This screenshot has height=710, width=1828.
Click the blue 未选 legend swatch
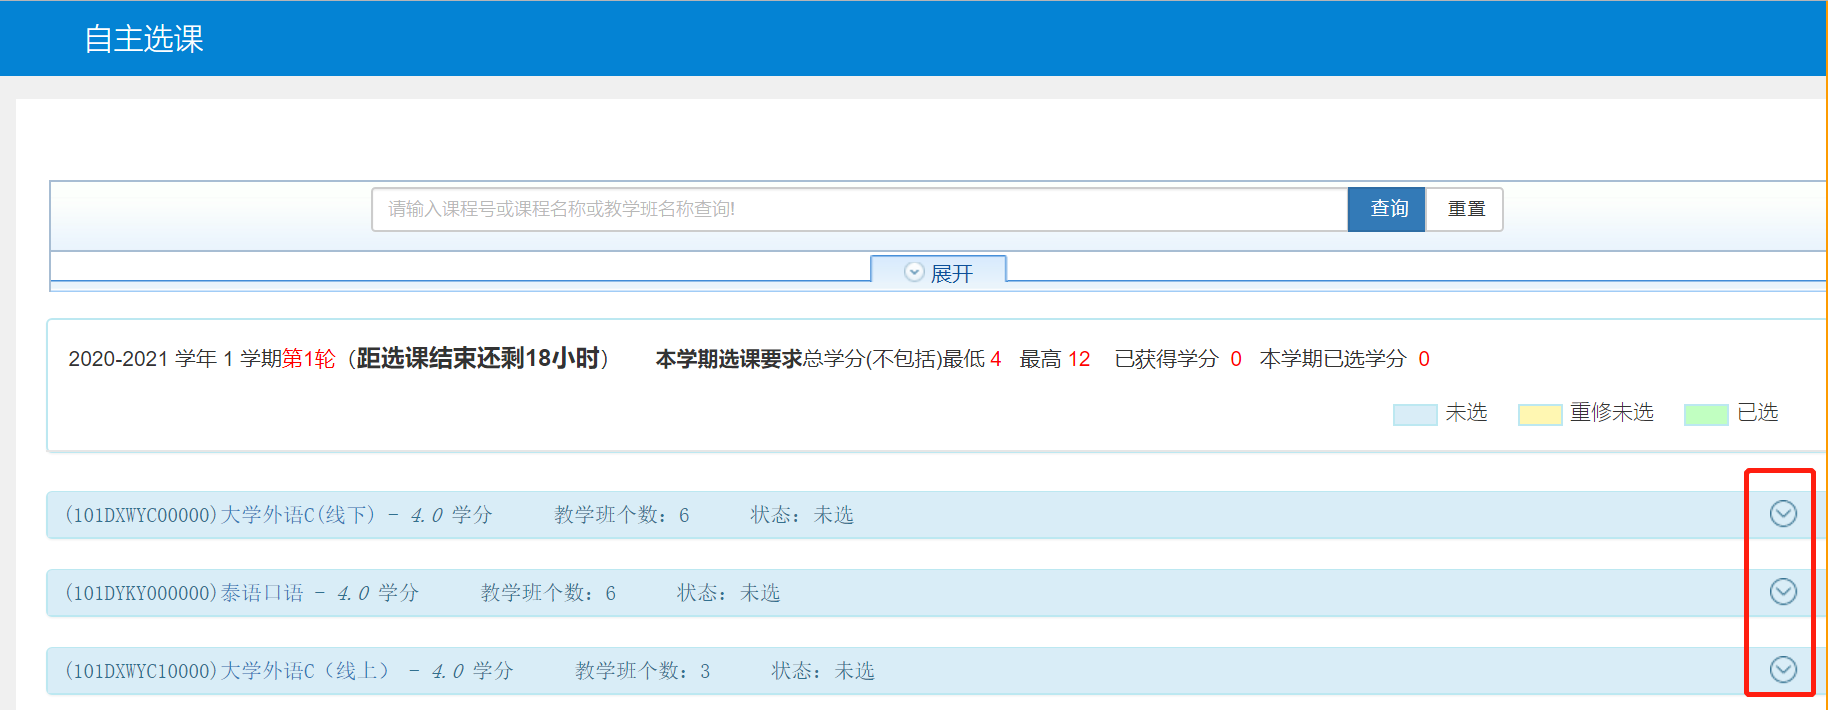(1414, 414)
